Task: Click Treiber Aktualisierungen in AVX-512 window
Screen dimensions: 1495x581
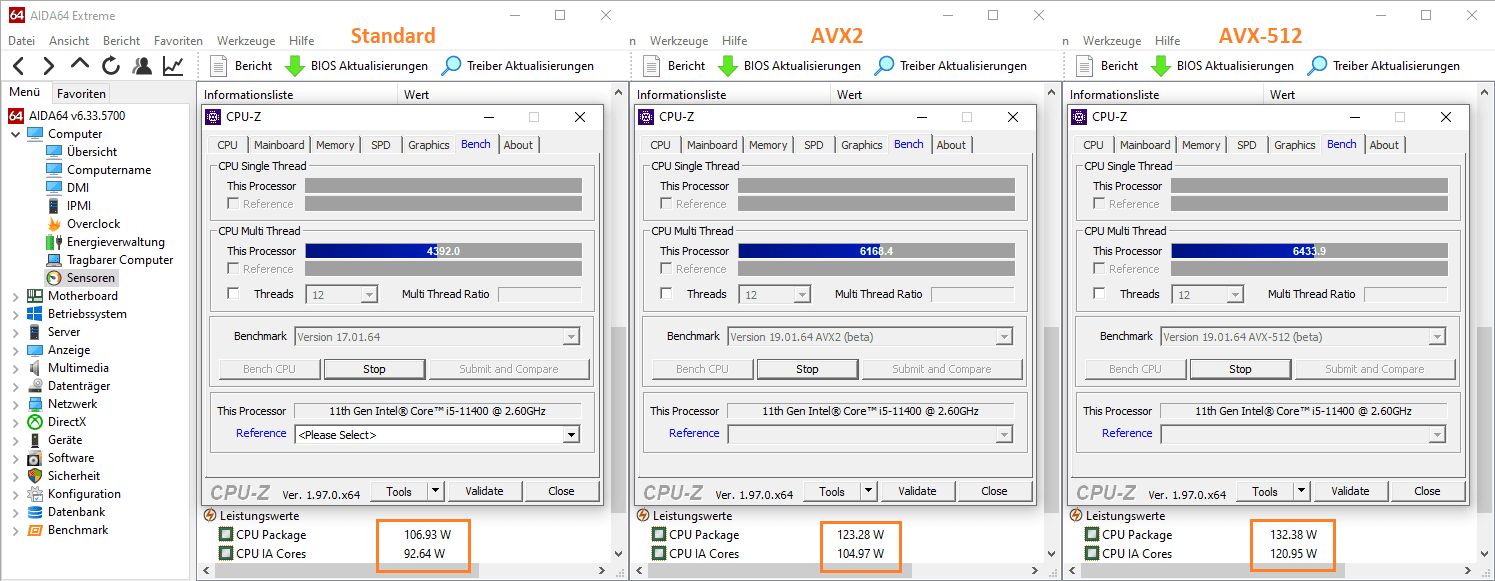Action: (1384, 66)
